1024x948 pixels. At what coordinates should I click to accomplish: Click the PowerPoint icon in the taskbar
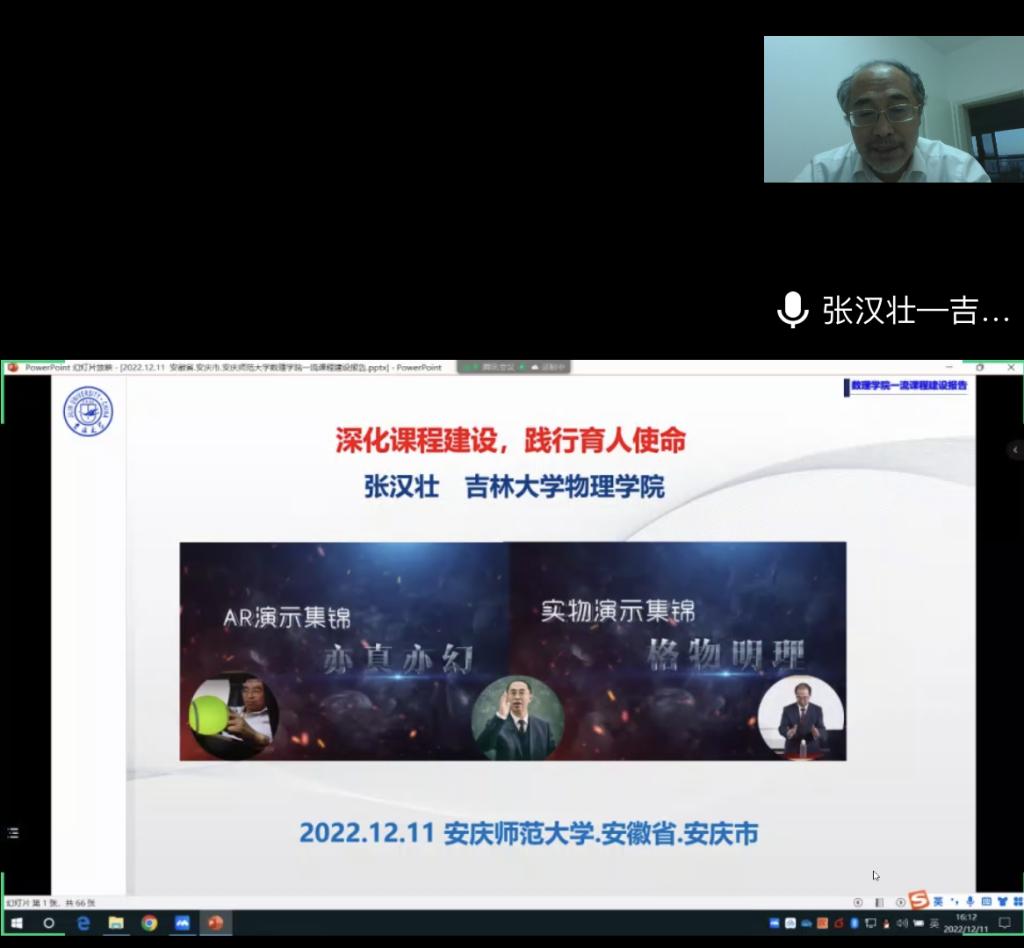215,923
